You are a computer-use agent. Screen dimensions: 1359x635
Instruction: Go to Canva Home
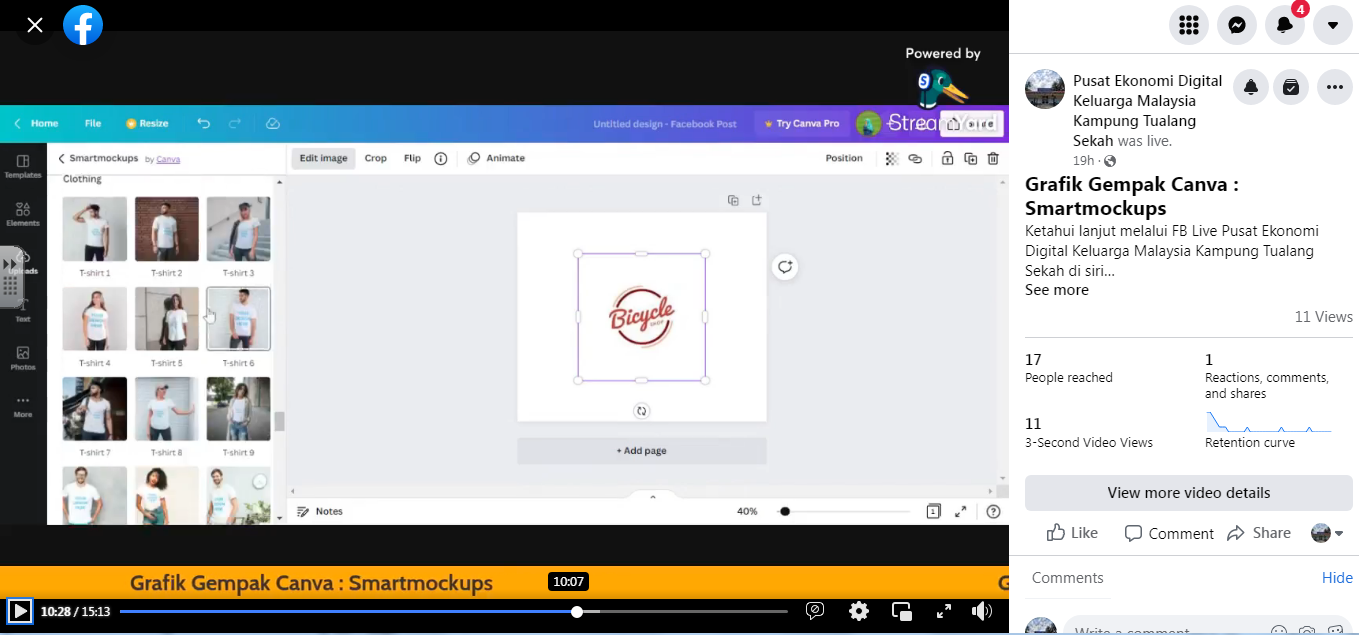point(36,124)
